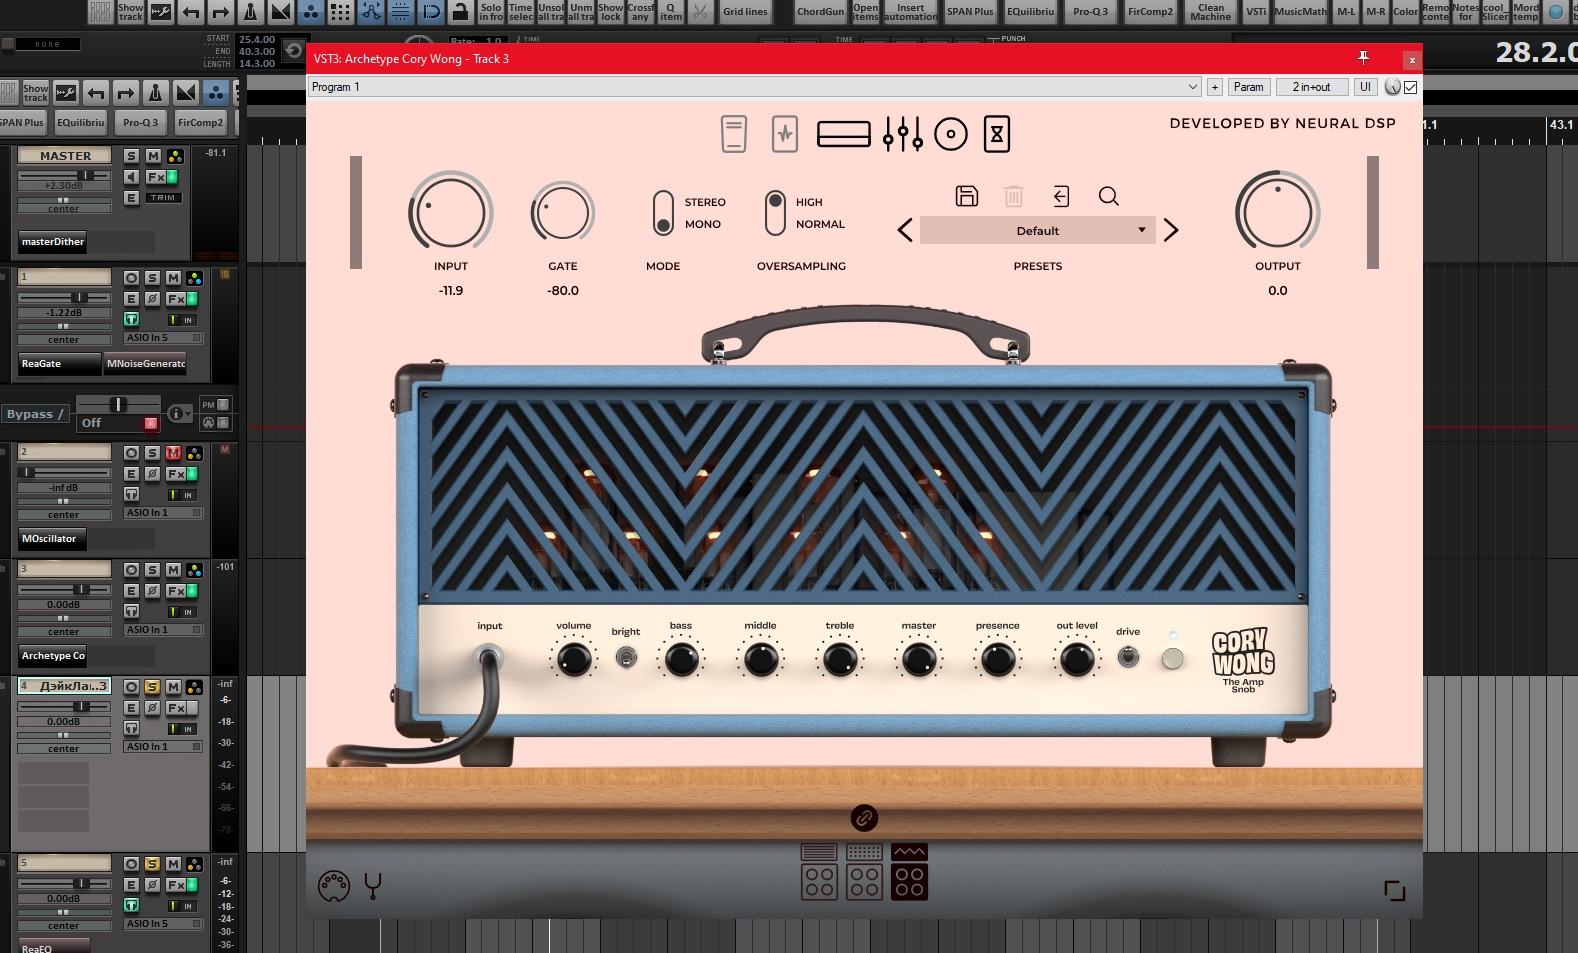1578x953 pixels.
Task: Click the amp's treble knob
Action: click(840, 660)
